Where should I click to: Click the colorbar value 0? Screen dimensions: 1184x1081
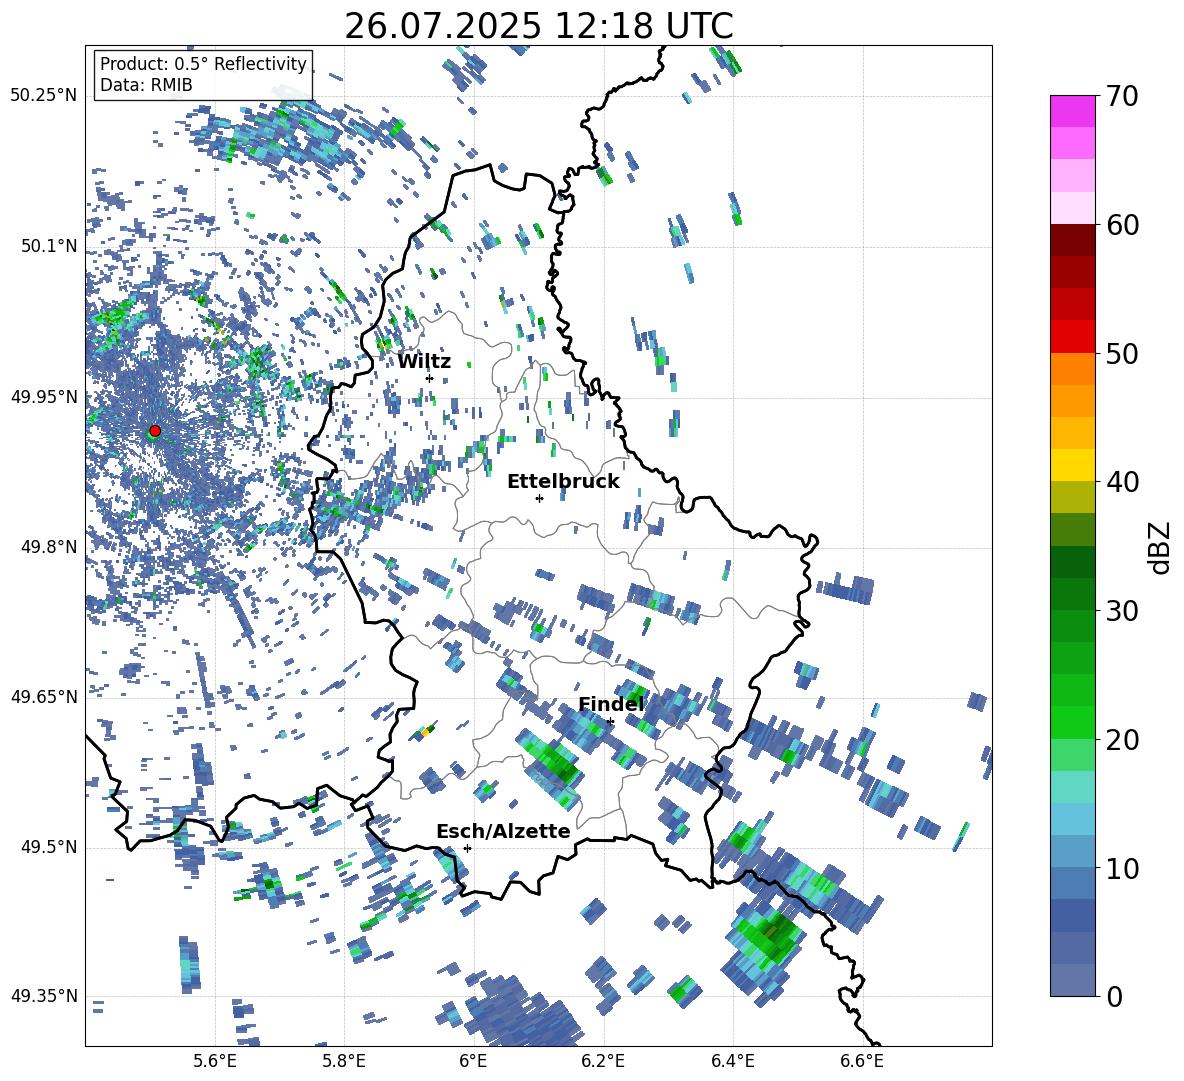tap(1114, 996)
